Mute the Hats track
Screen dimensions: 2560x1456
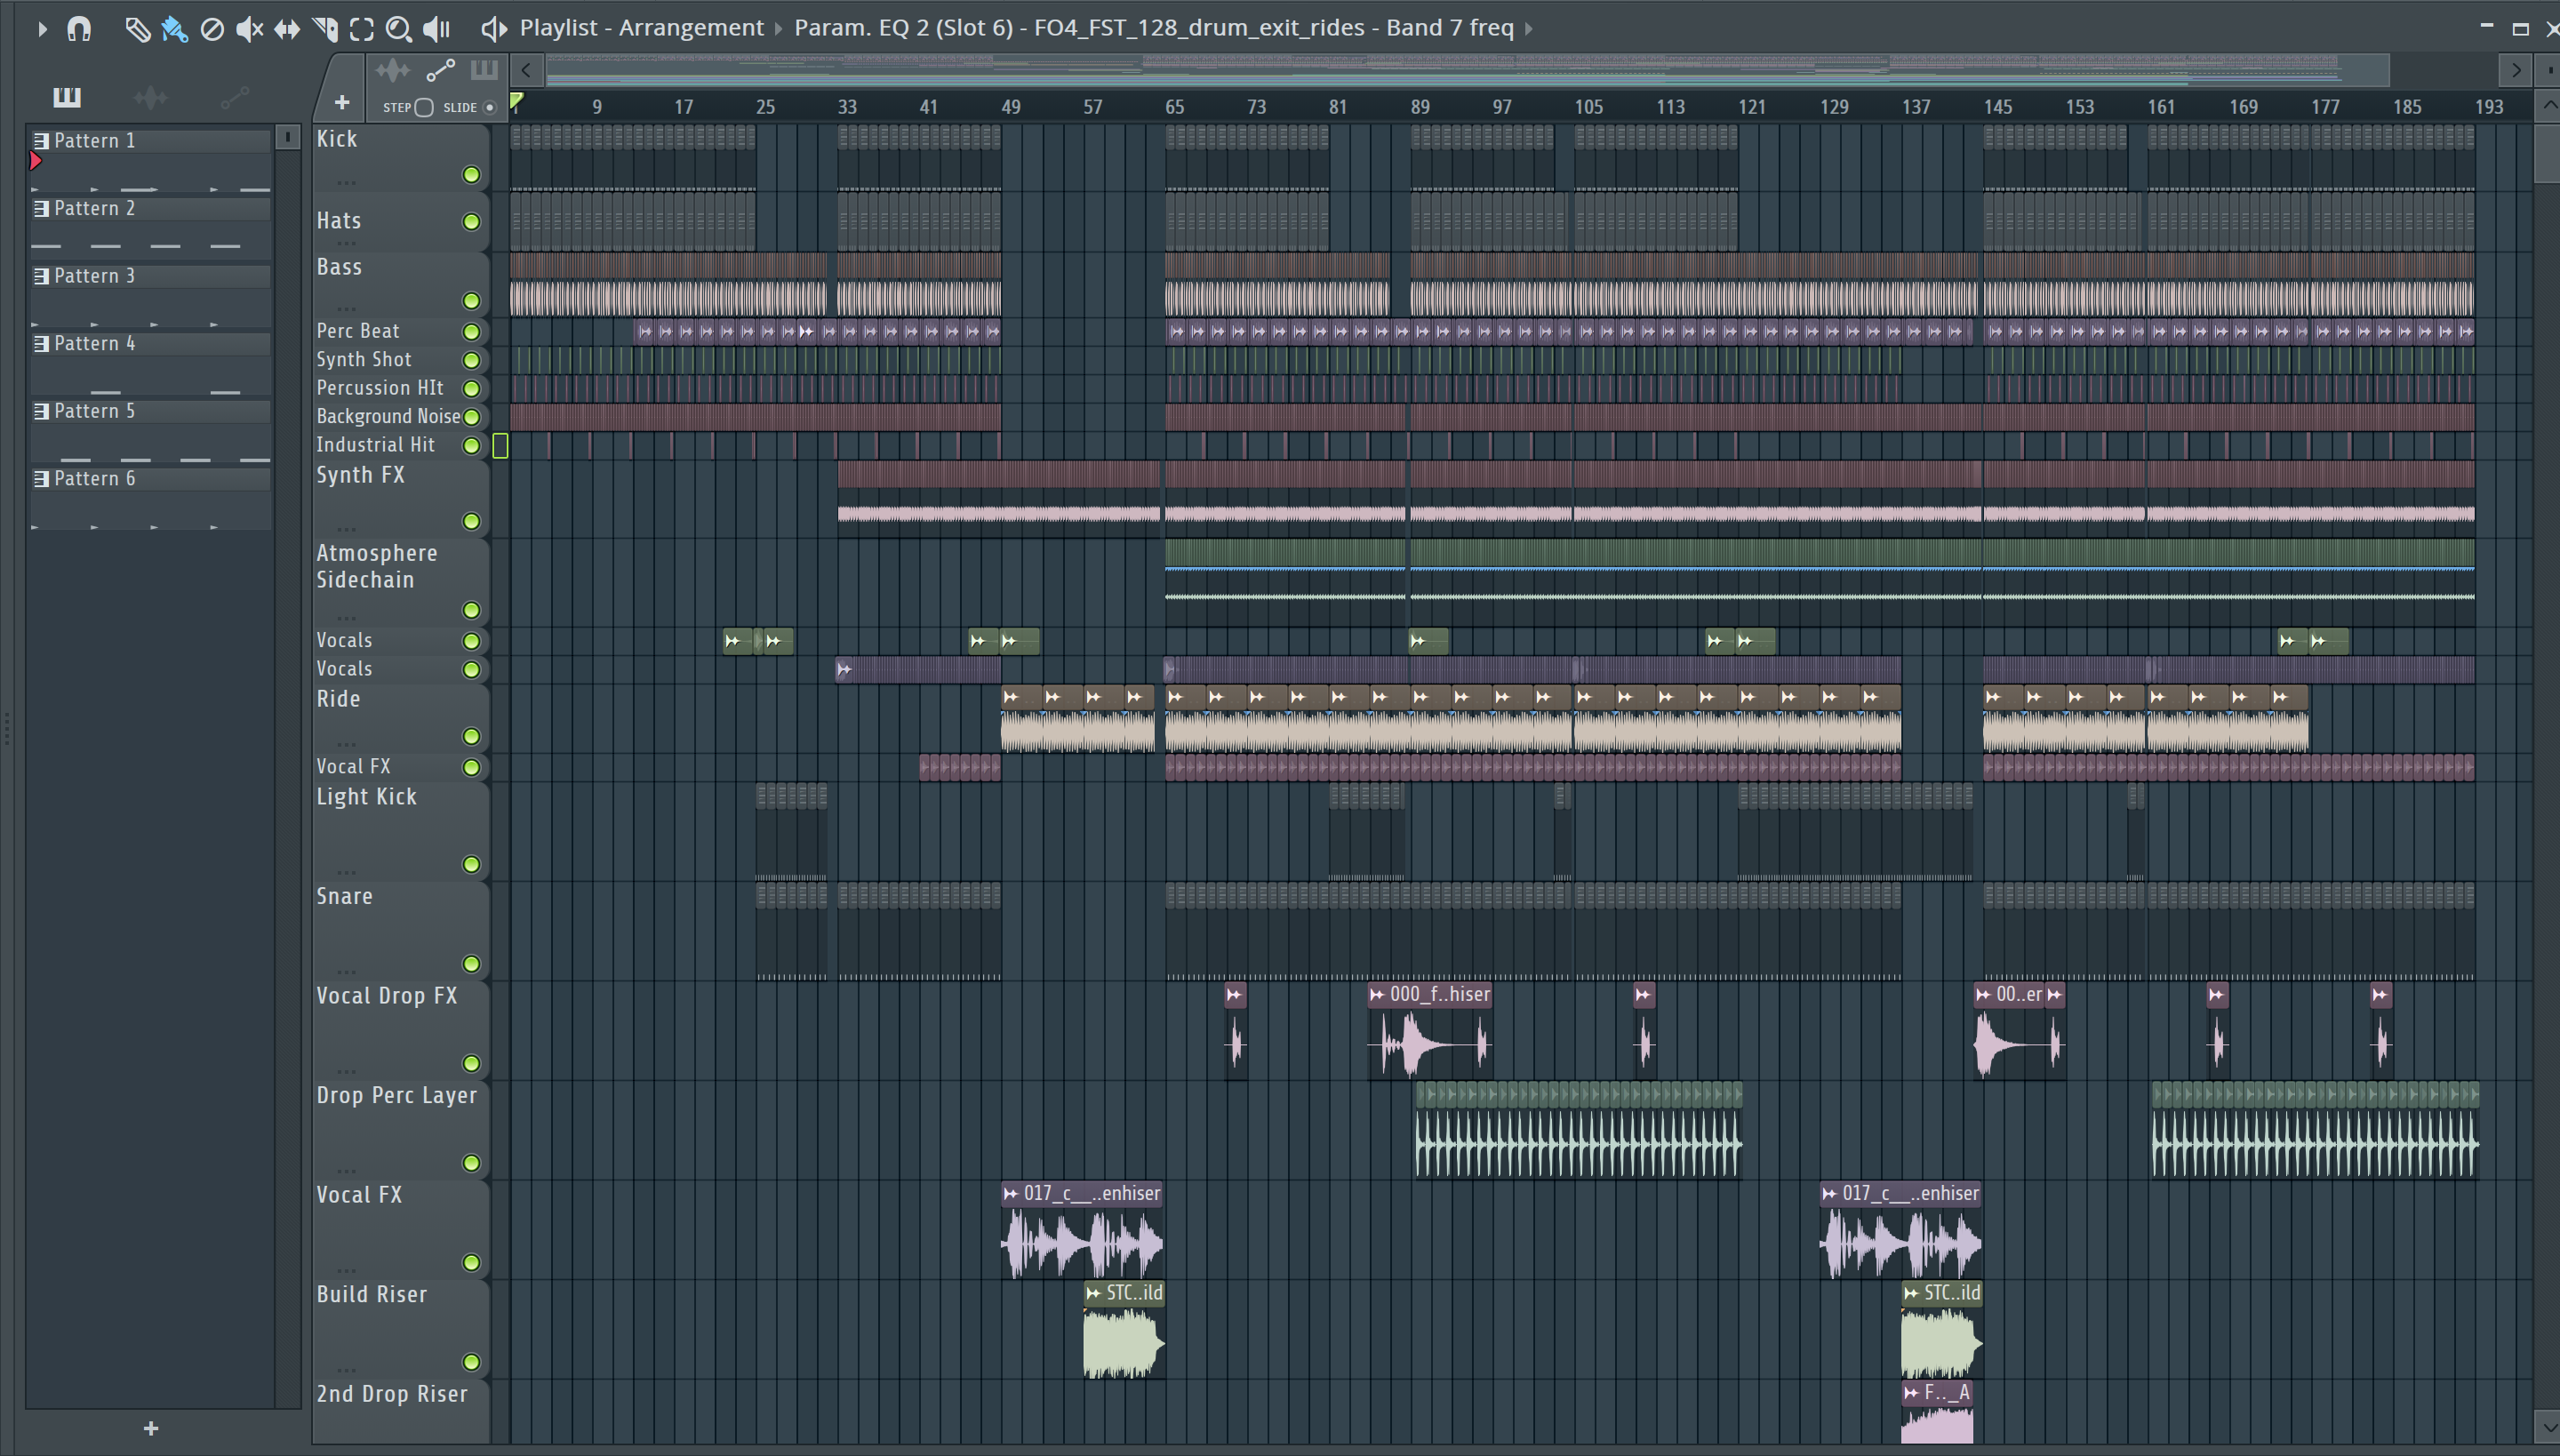[471, 221]
